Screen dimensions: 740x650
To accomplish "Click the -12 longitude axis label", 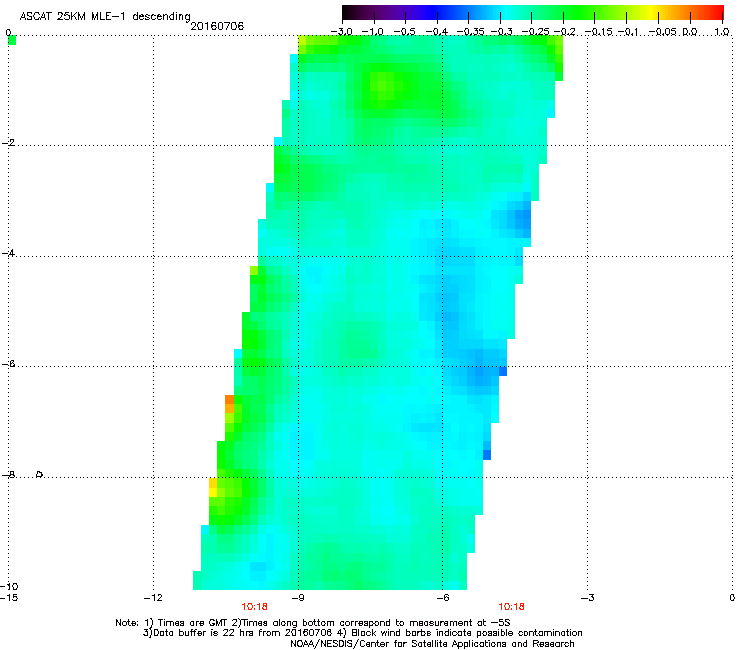I will 153,598.
